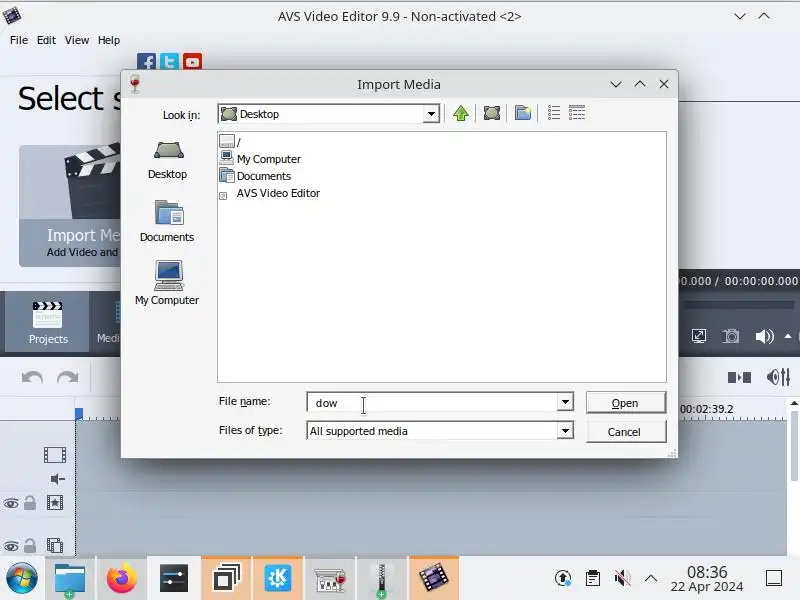Viewport: 800px width, 600px height.
Task: Open the Twitter share icon
Action: click(x=169, y=62)
